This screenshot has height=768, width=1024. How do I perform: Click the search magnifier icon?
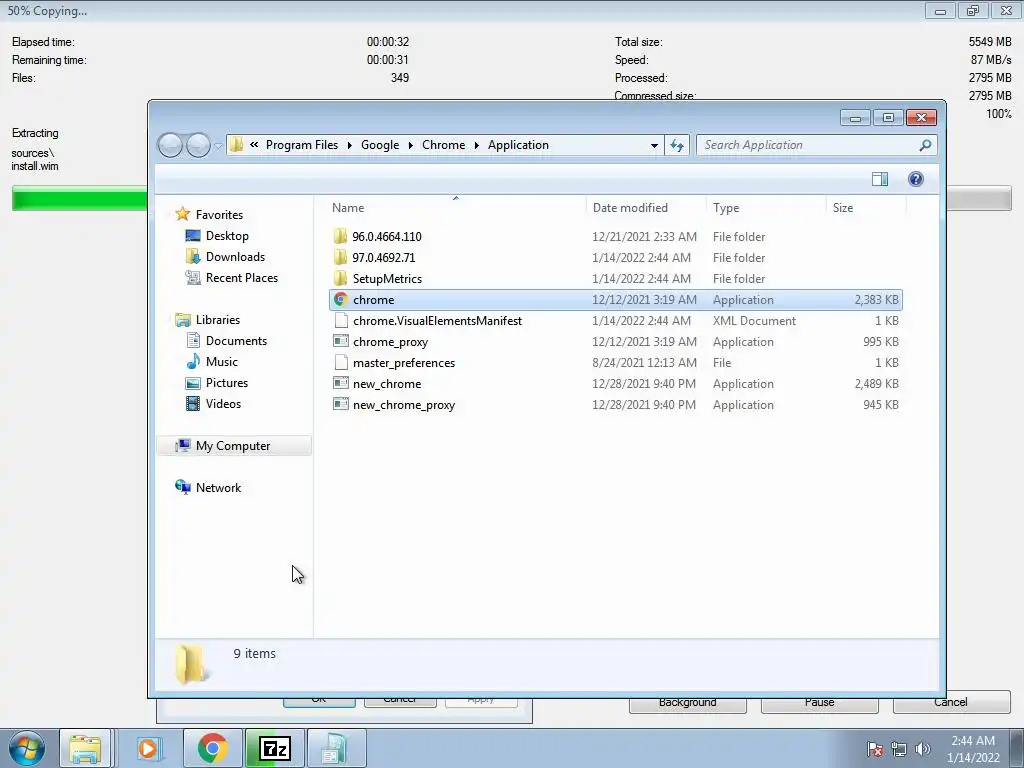click(925, 145)
